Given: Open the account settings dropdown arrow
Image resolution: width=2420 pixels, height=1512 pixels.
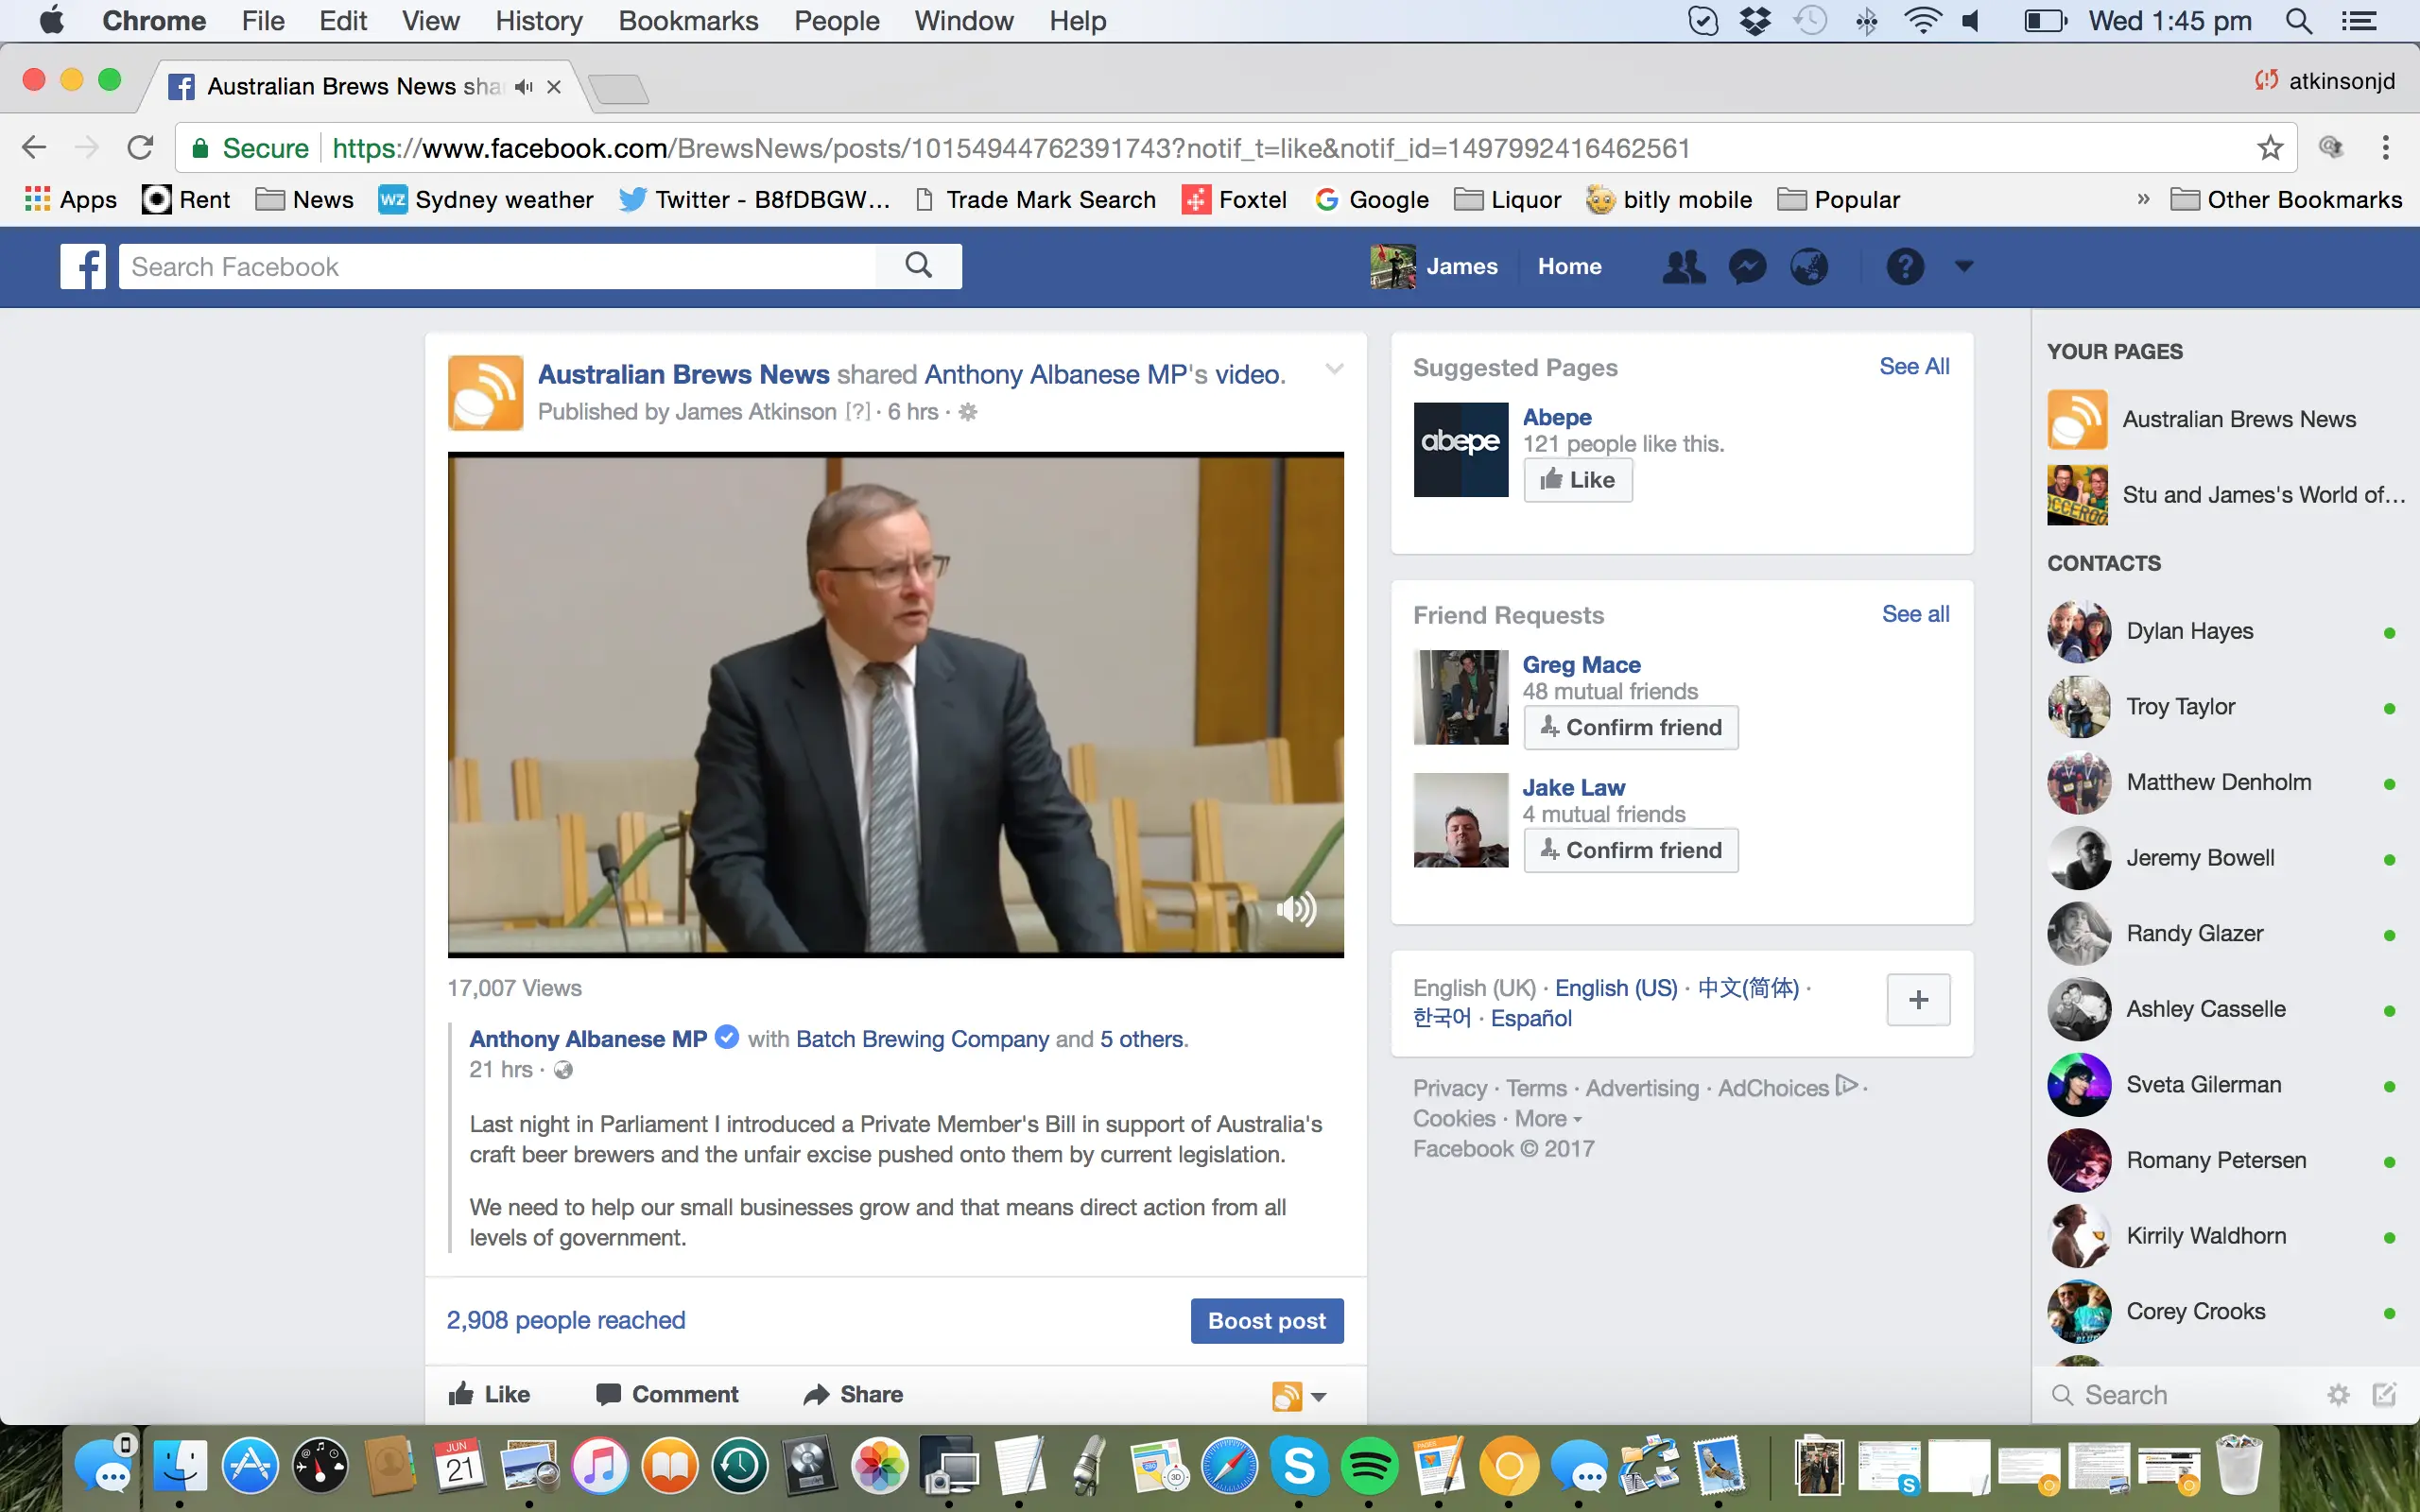Looking at the screenshot, I should 1964,266.
